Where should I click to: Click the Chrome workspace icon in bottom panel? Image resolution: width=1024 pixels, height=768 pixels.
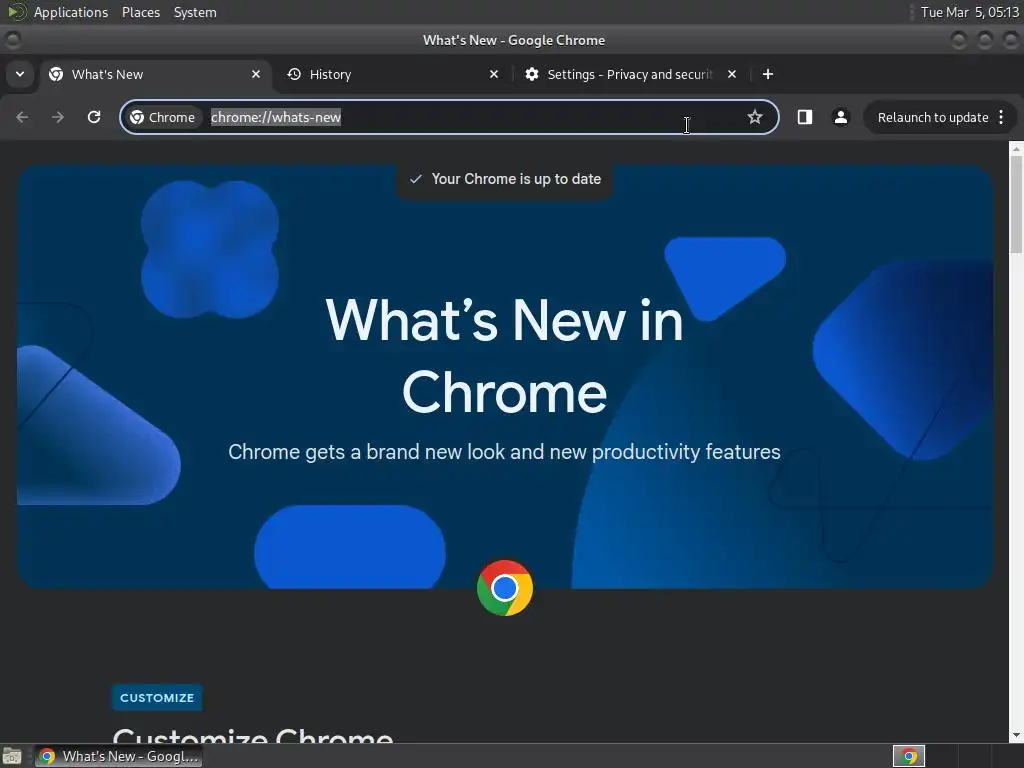[x=908, y=756]
